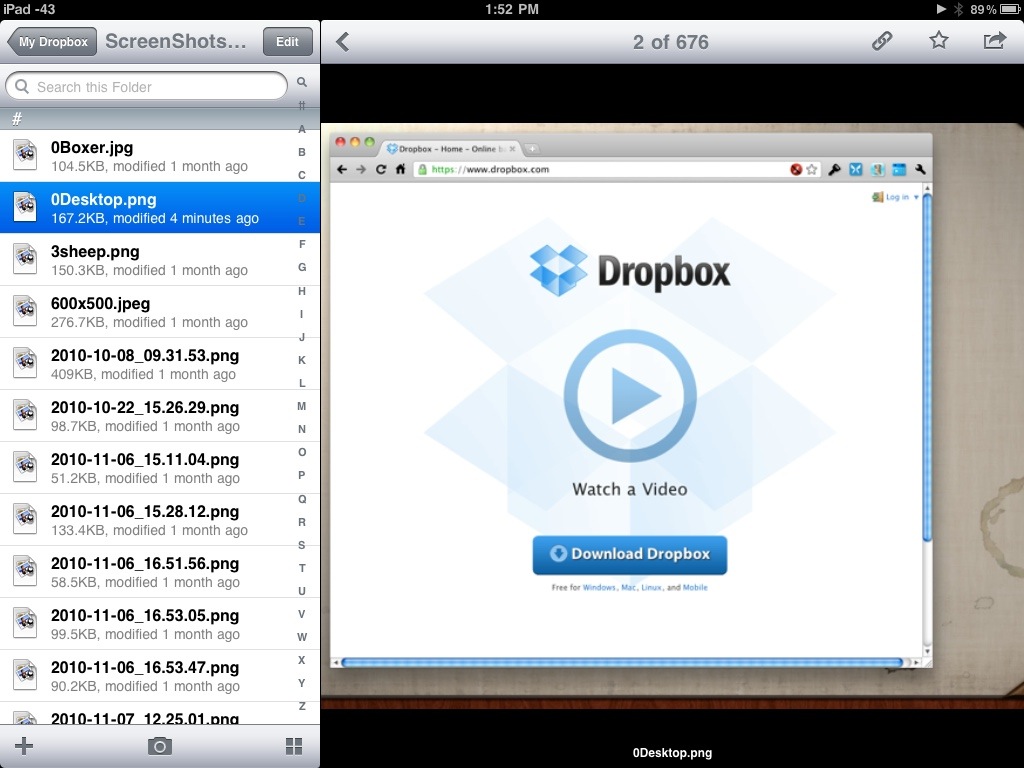The width and height of the screenshot is (1024, 768).
Task: Tap the Windows link under Download Dropbox
Action: [x=599, y=587]
